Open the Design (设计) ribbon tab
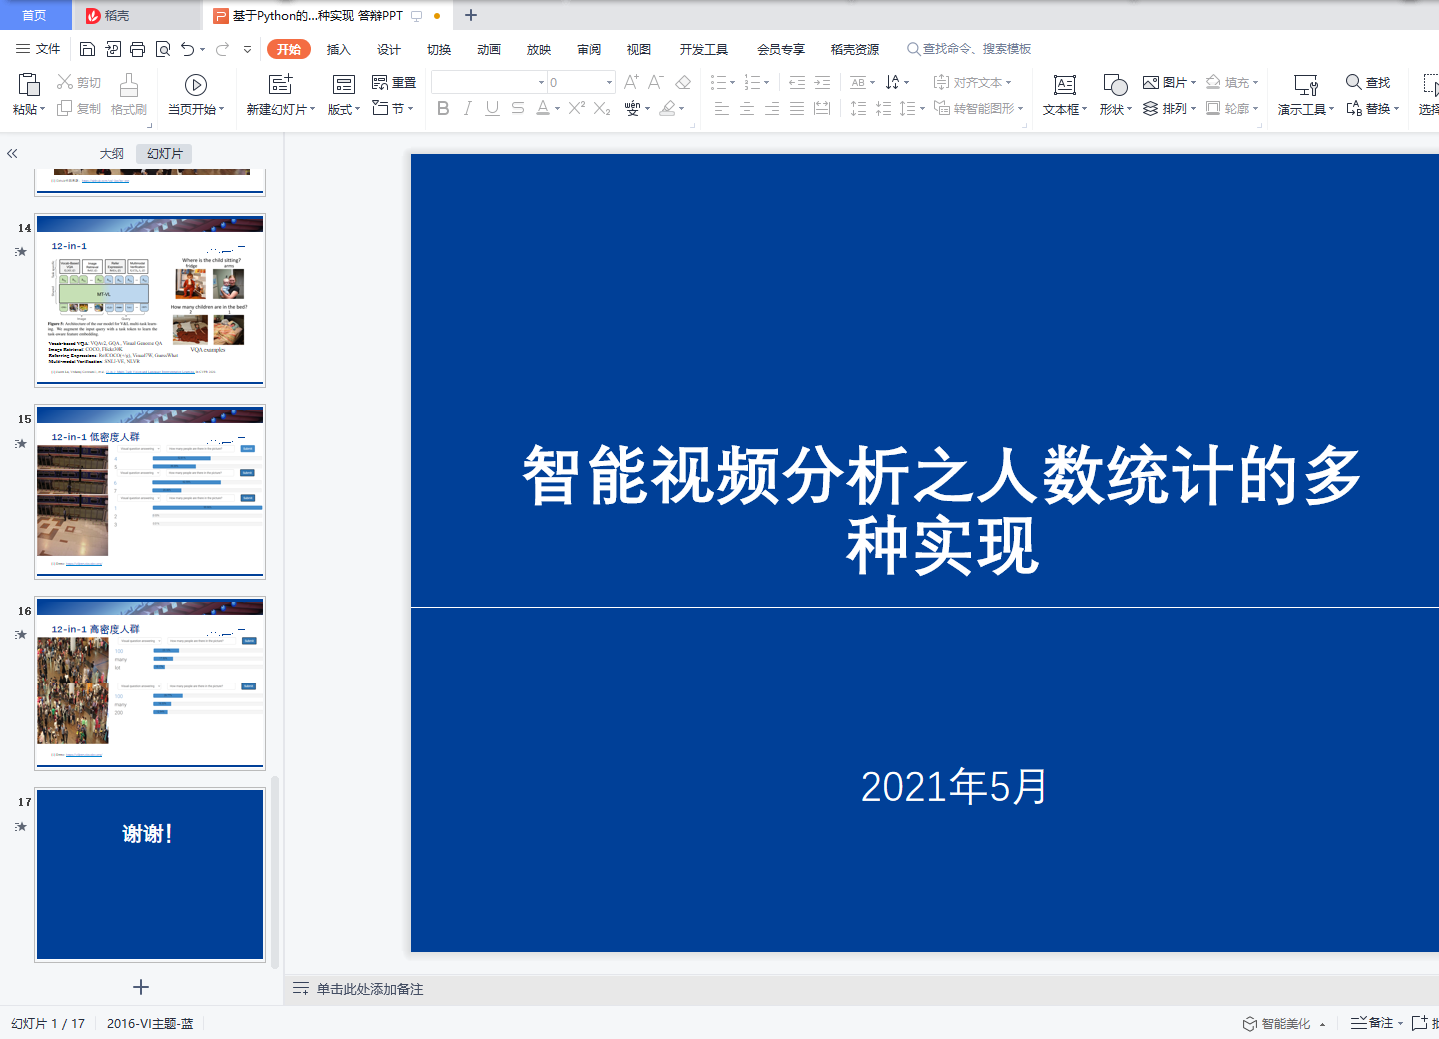This screenshot has width=1439, height=1039. tap(389, 49)
